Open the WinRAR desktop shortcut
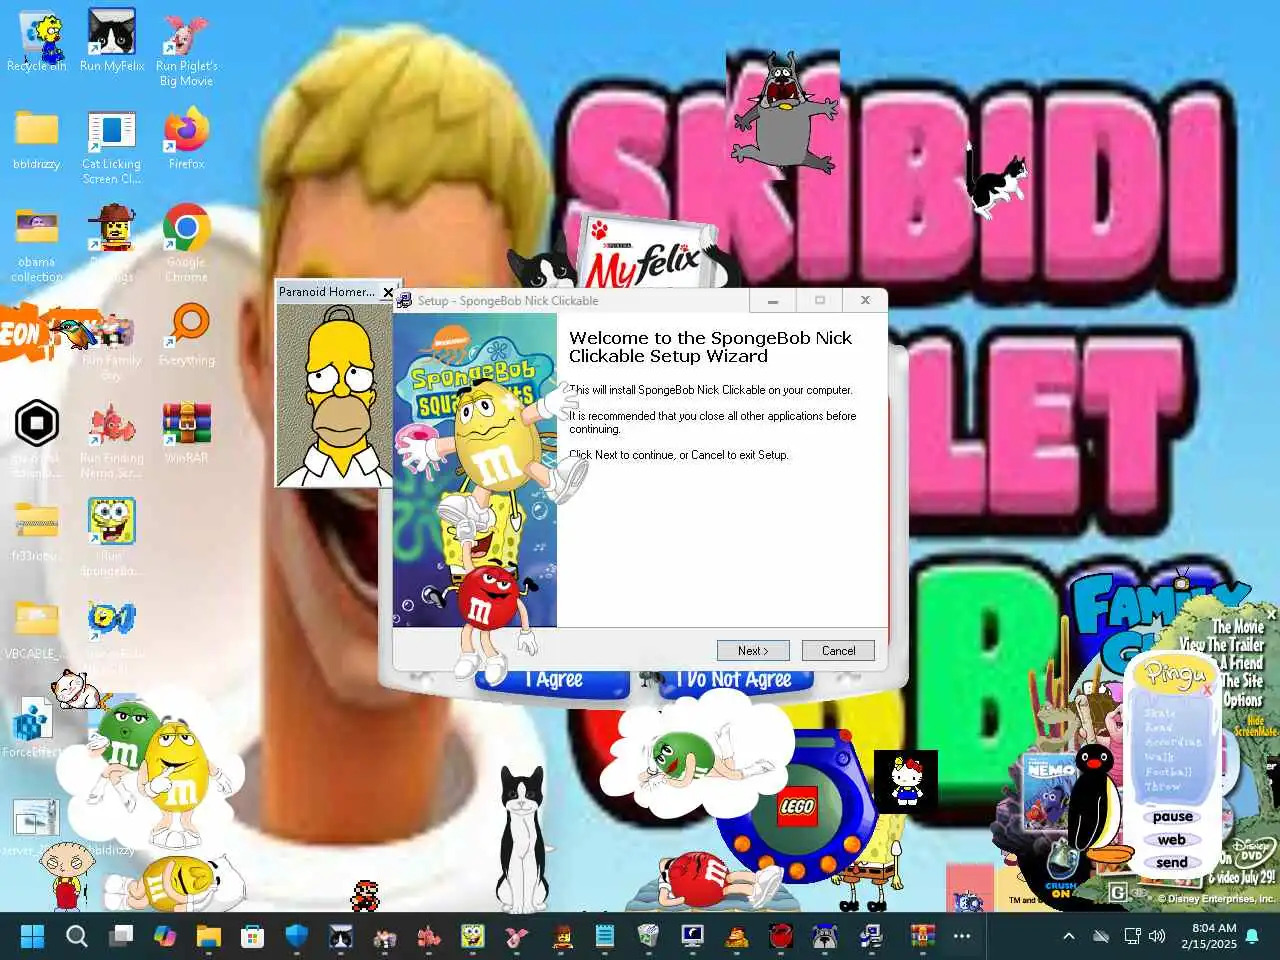The image size is (1280, 960). pos(186,432)
